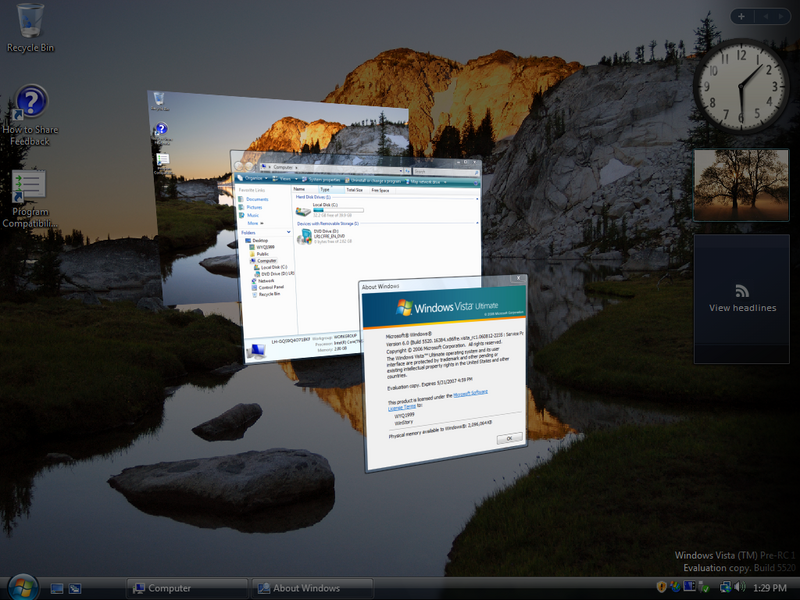Image resolution: width=800 pixels, height=600 pixels.
Task: Collapse Hard Disk Drives group arrow
Action: (477, 198)
